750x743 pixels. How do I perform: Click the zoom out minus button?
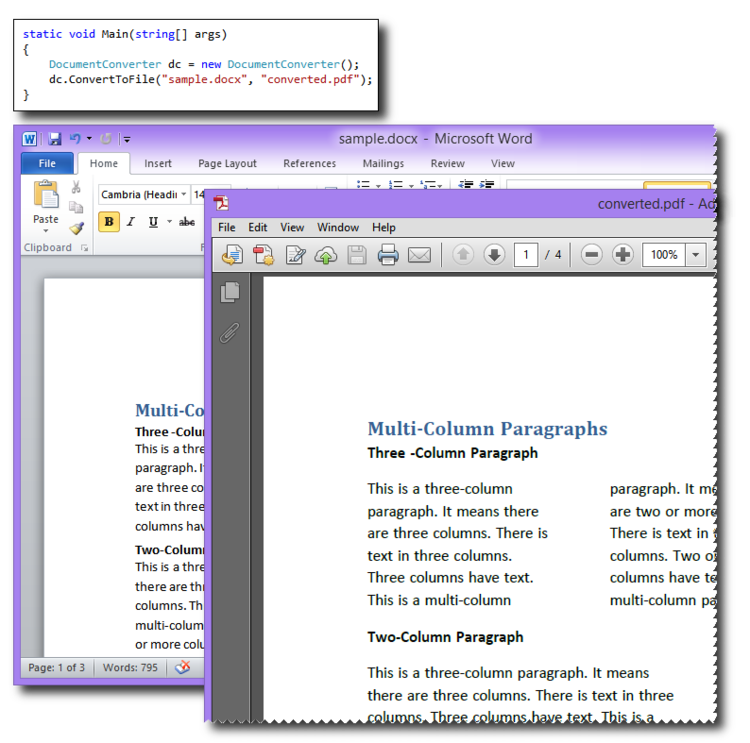(x=592, y=255)
